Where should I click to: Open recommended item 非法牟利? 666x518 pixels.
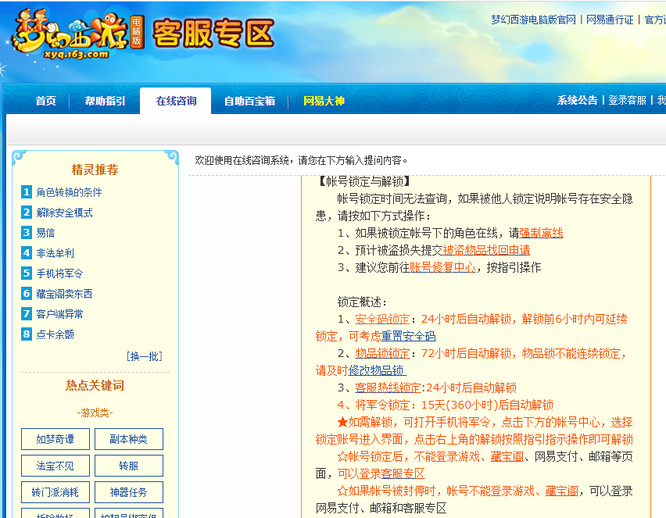point(55,253)
